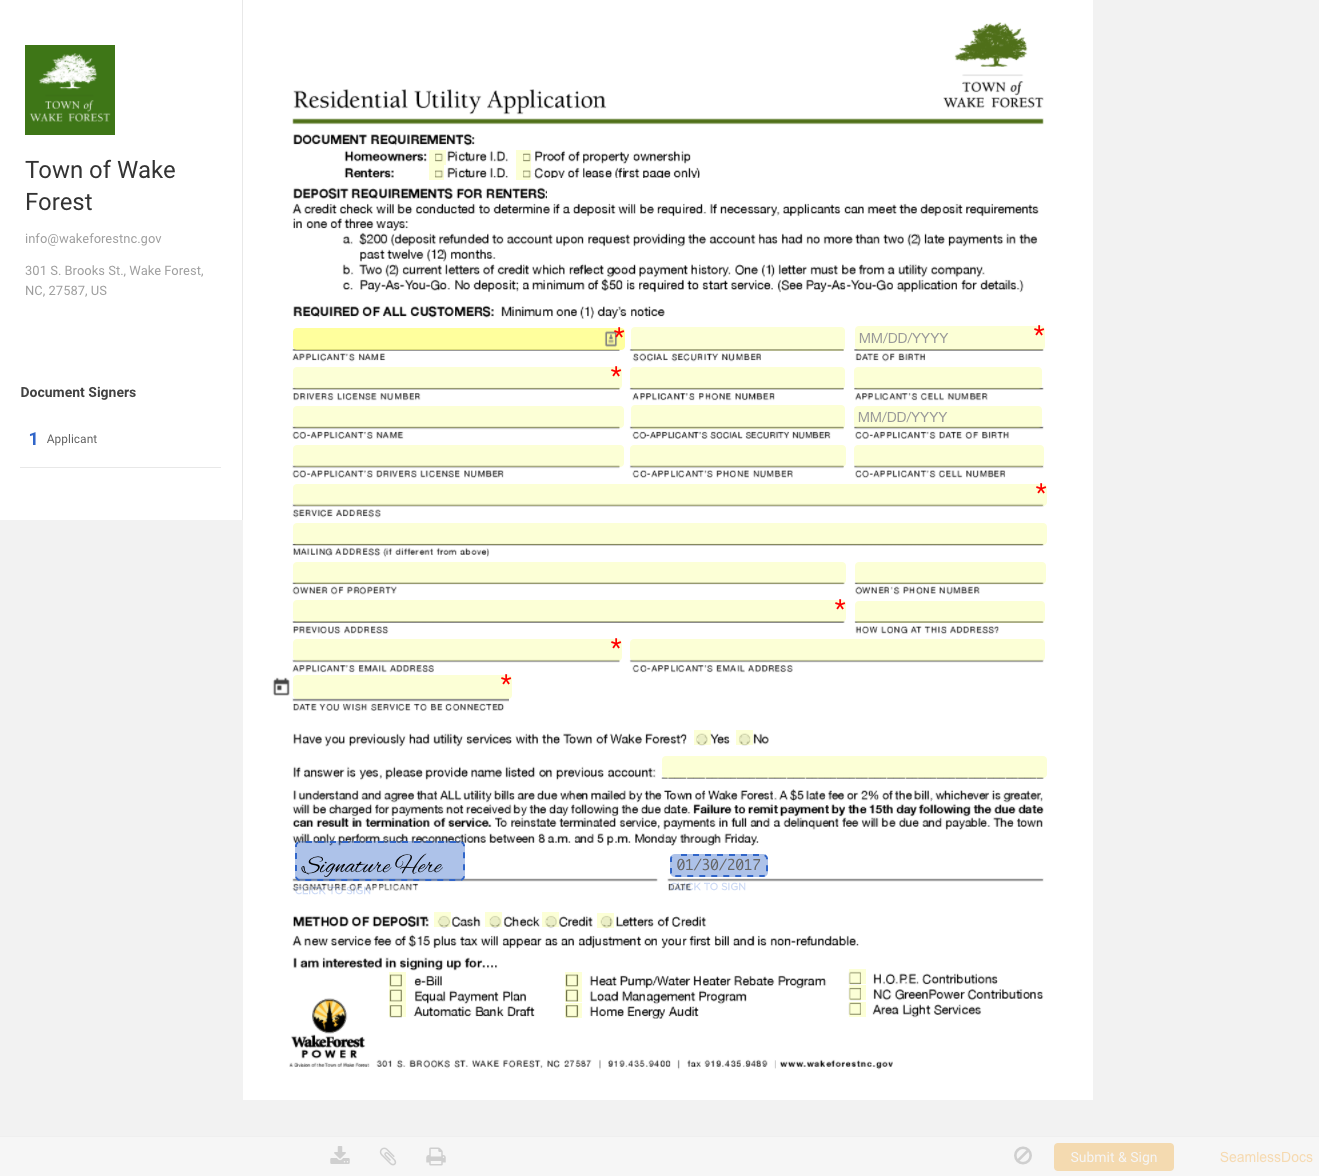This screenshot has height=1176, width=1319.
Task: Open the date picker calendar icon
Action: [x=281, y=686]
